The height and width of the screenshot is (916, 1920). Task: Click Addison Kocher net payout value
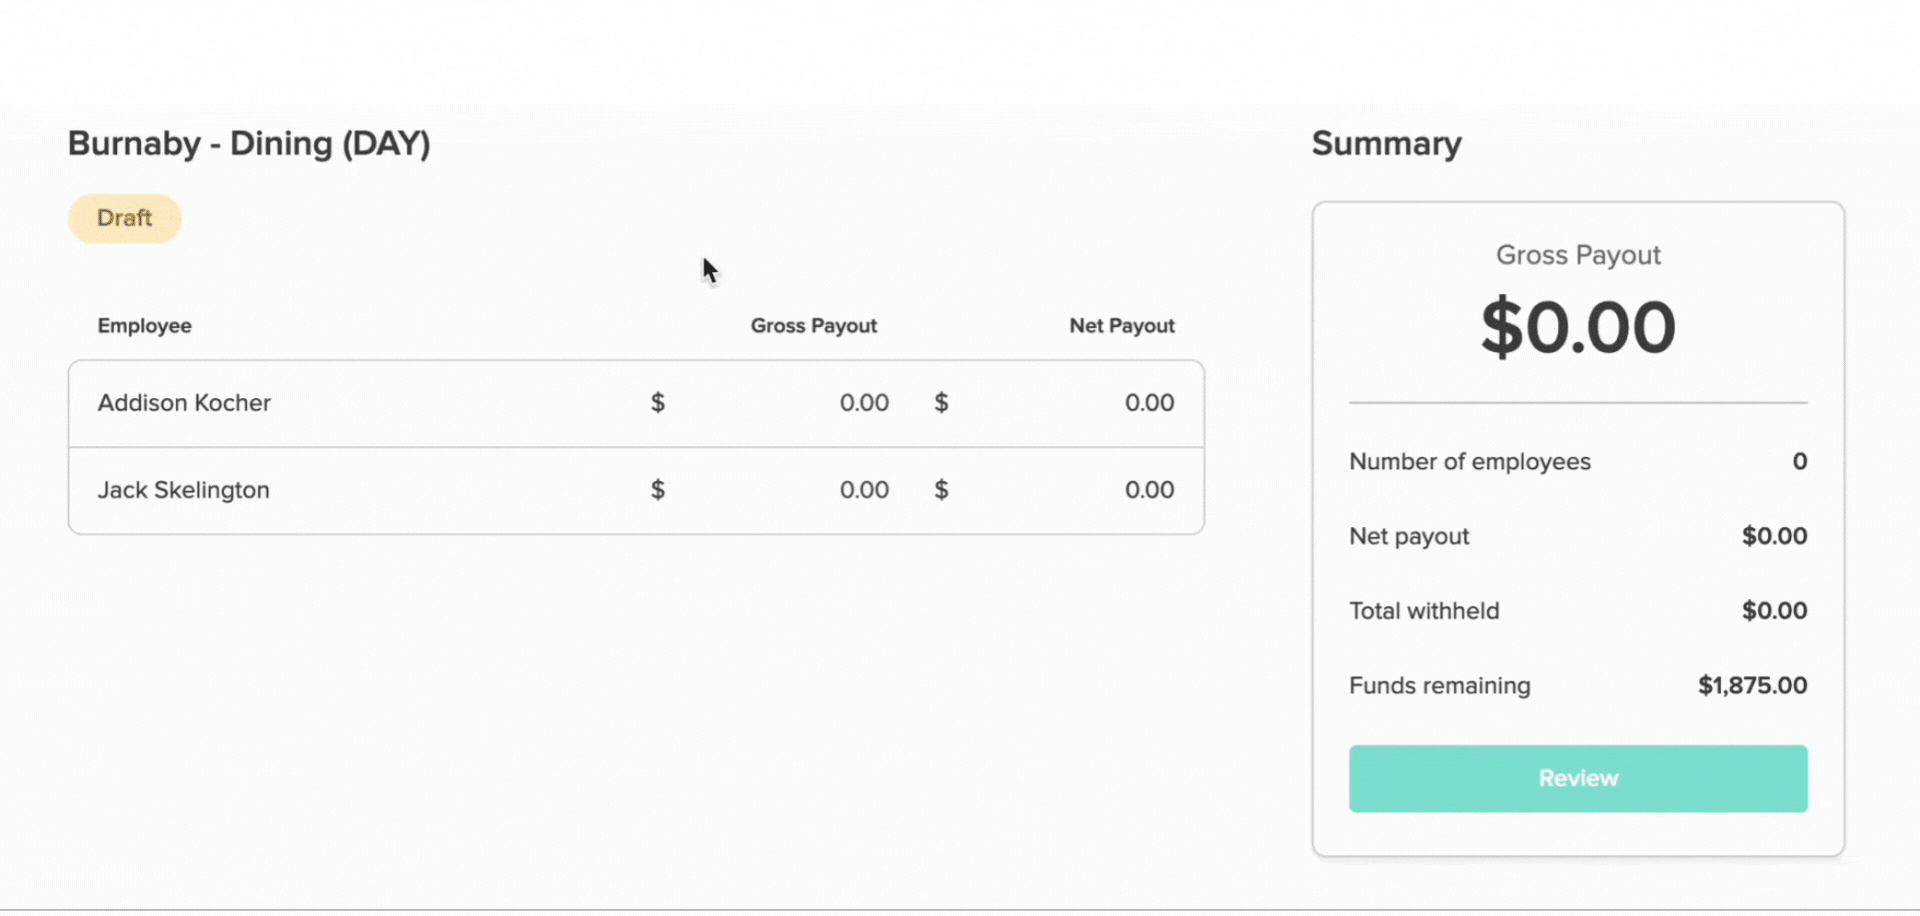tap(1149, 403)
